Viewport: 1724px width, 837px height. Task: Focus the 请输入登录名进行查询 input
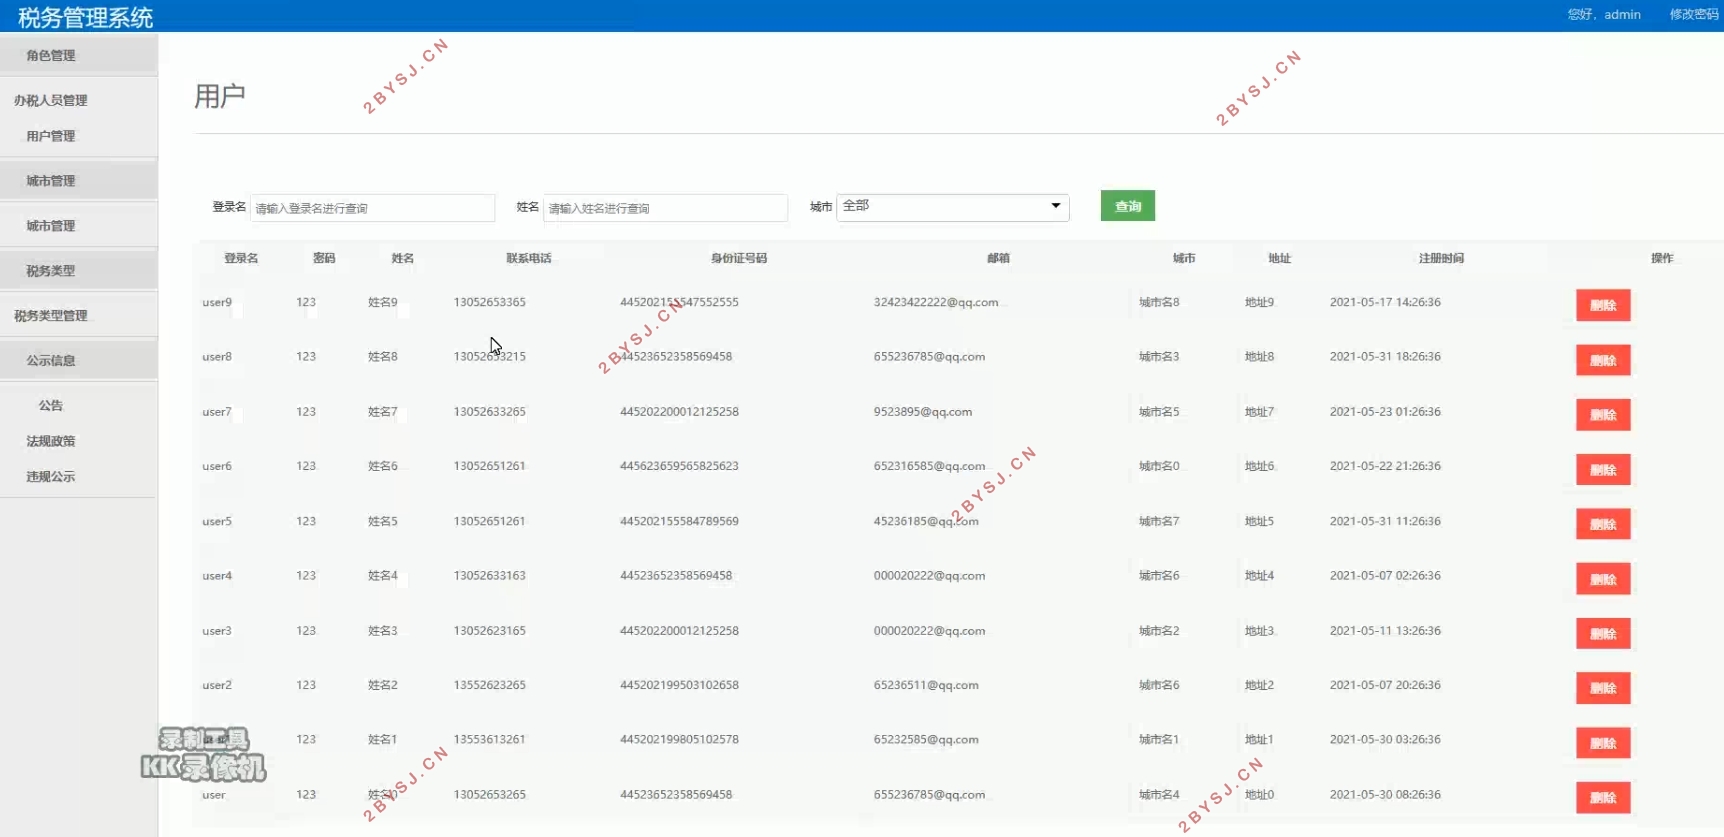point(372,208)
